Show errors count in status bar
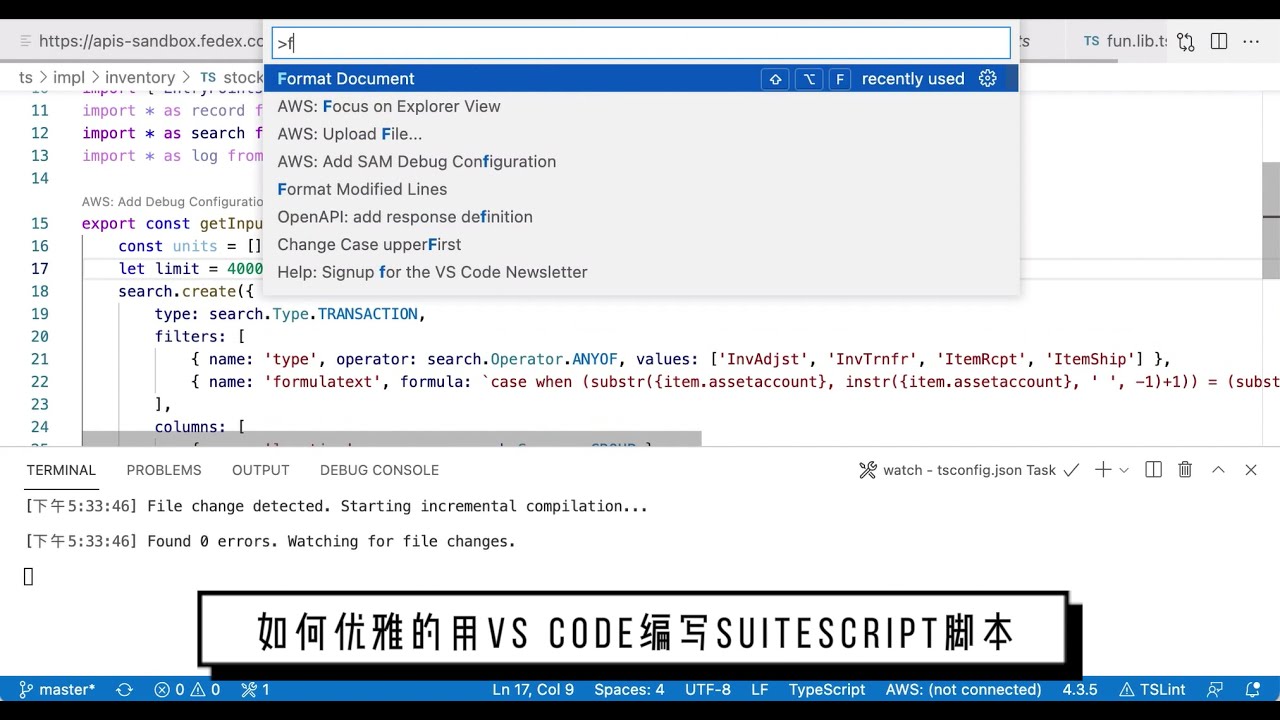Screen dimensions: 1280x720 (169, 689)
